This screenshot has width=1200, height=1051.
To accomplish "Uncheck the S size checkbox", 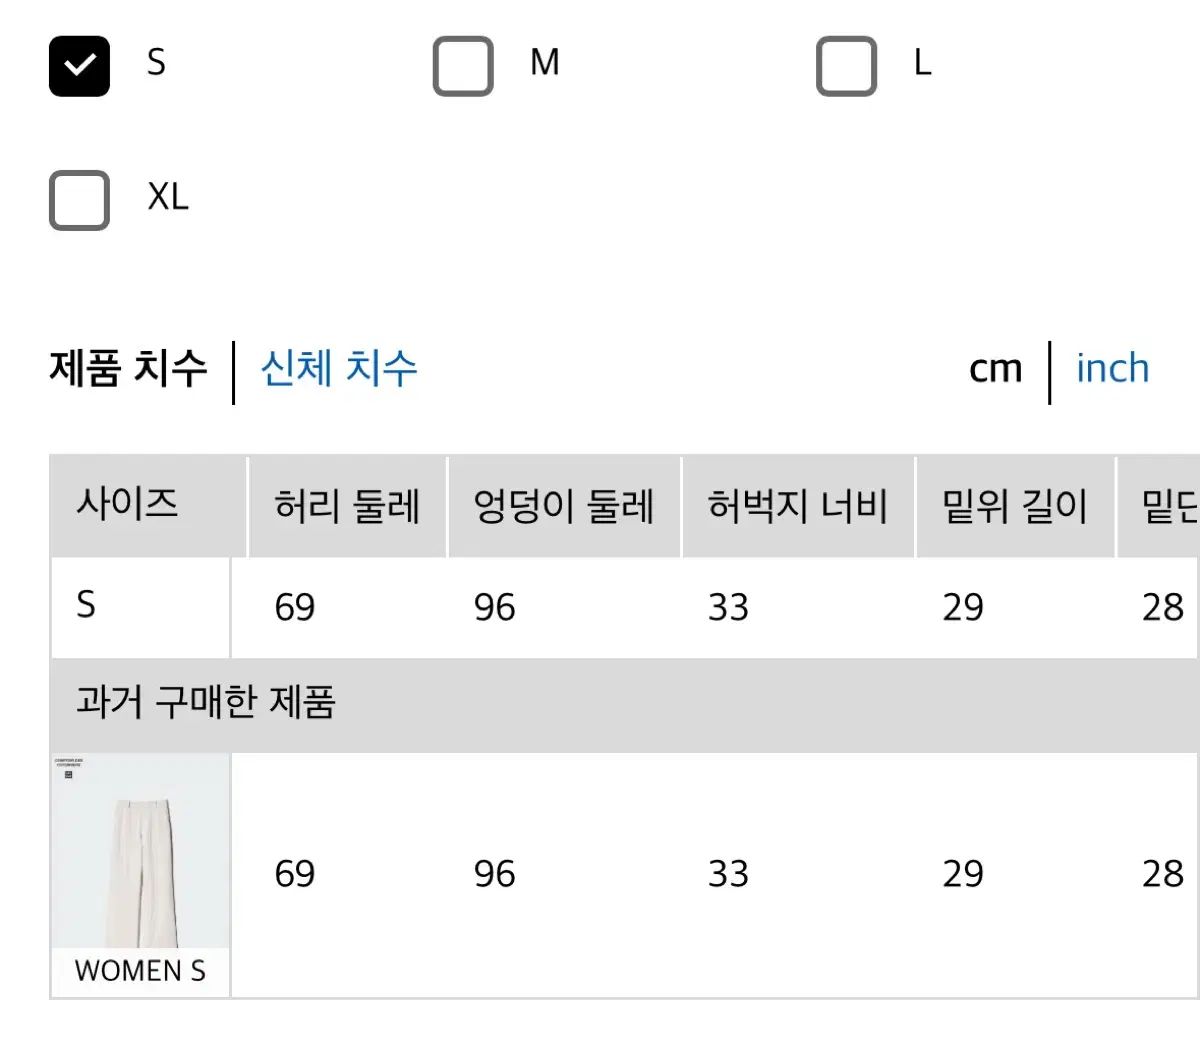I will click(x=79, y=66).
